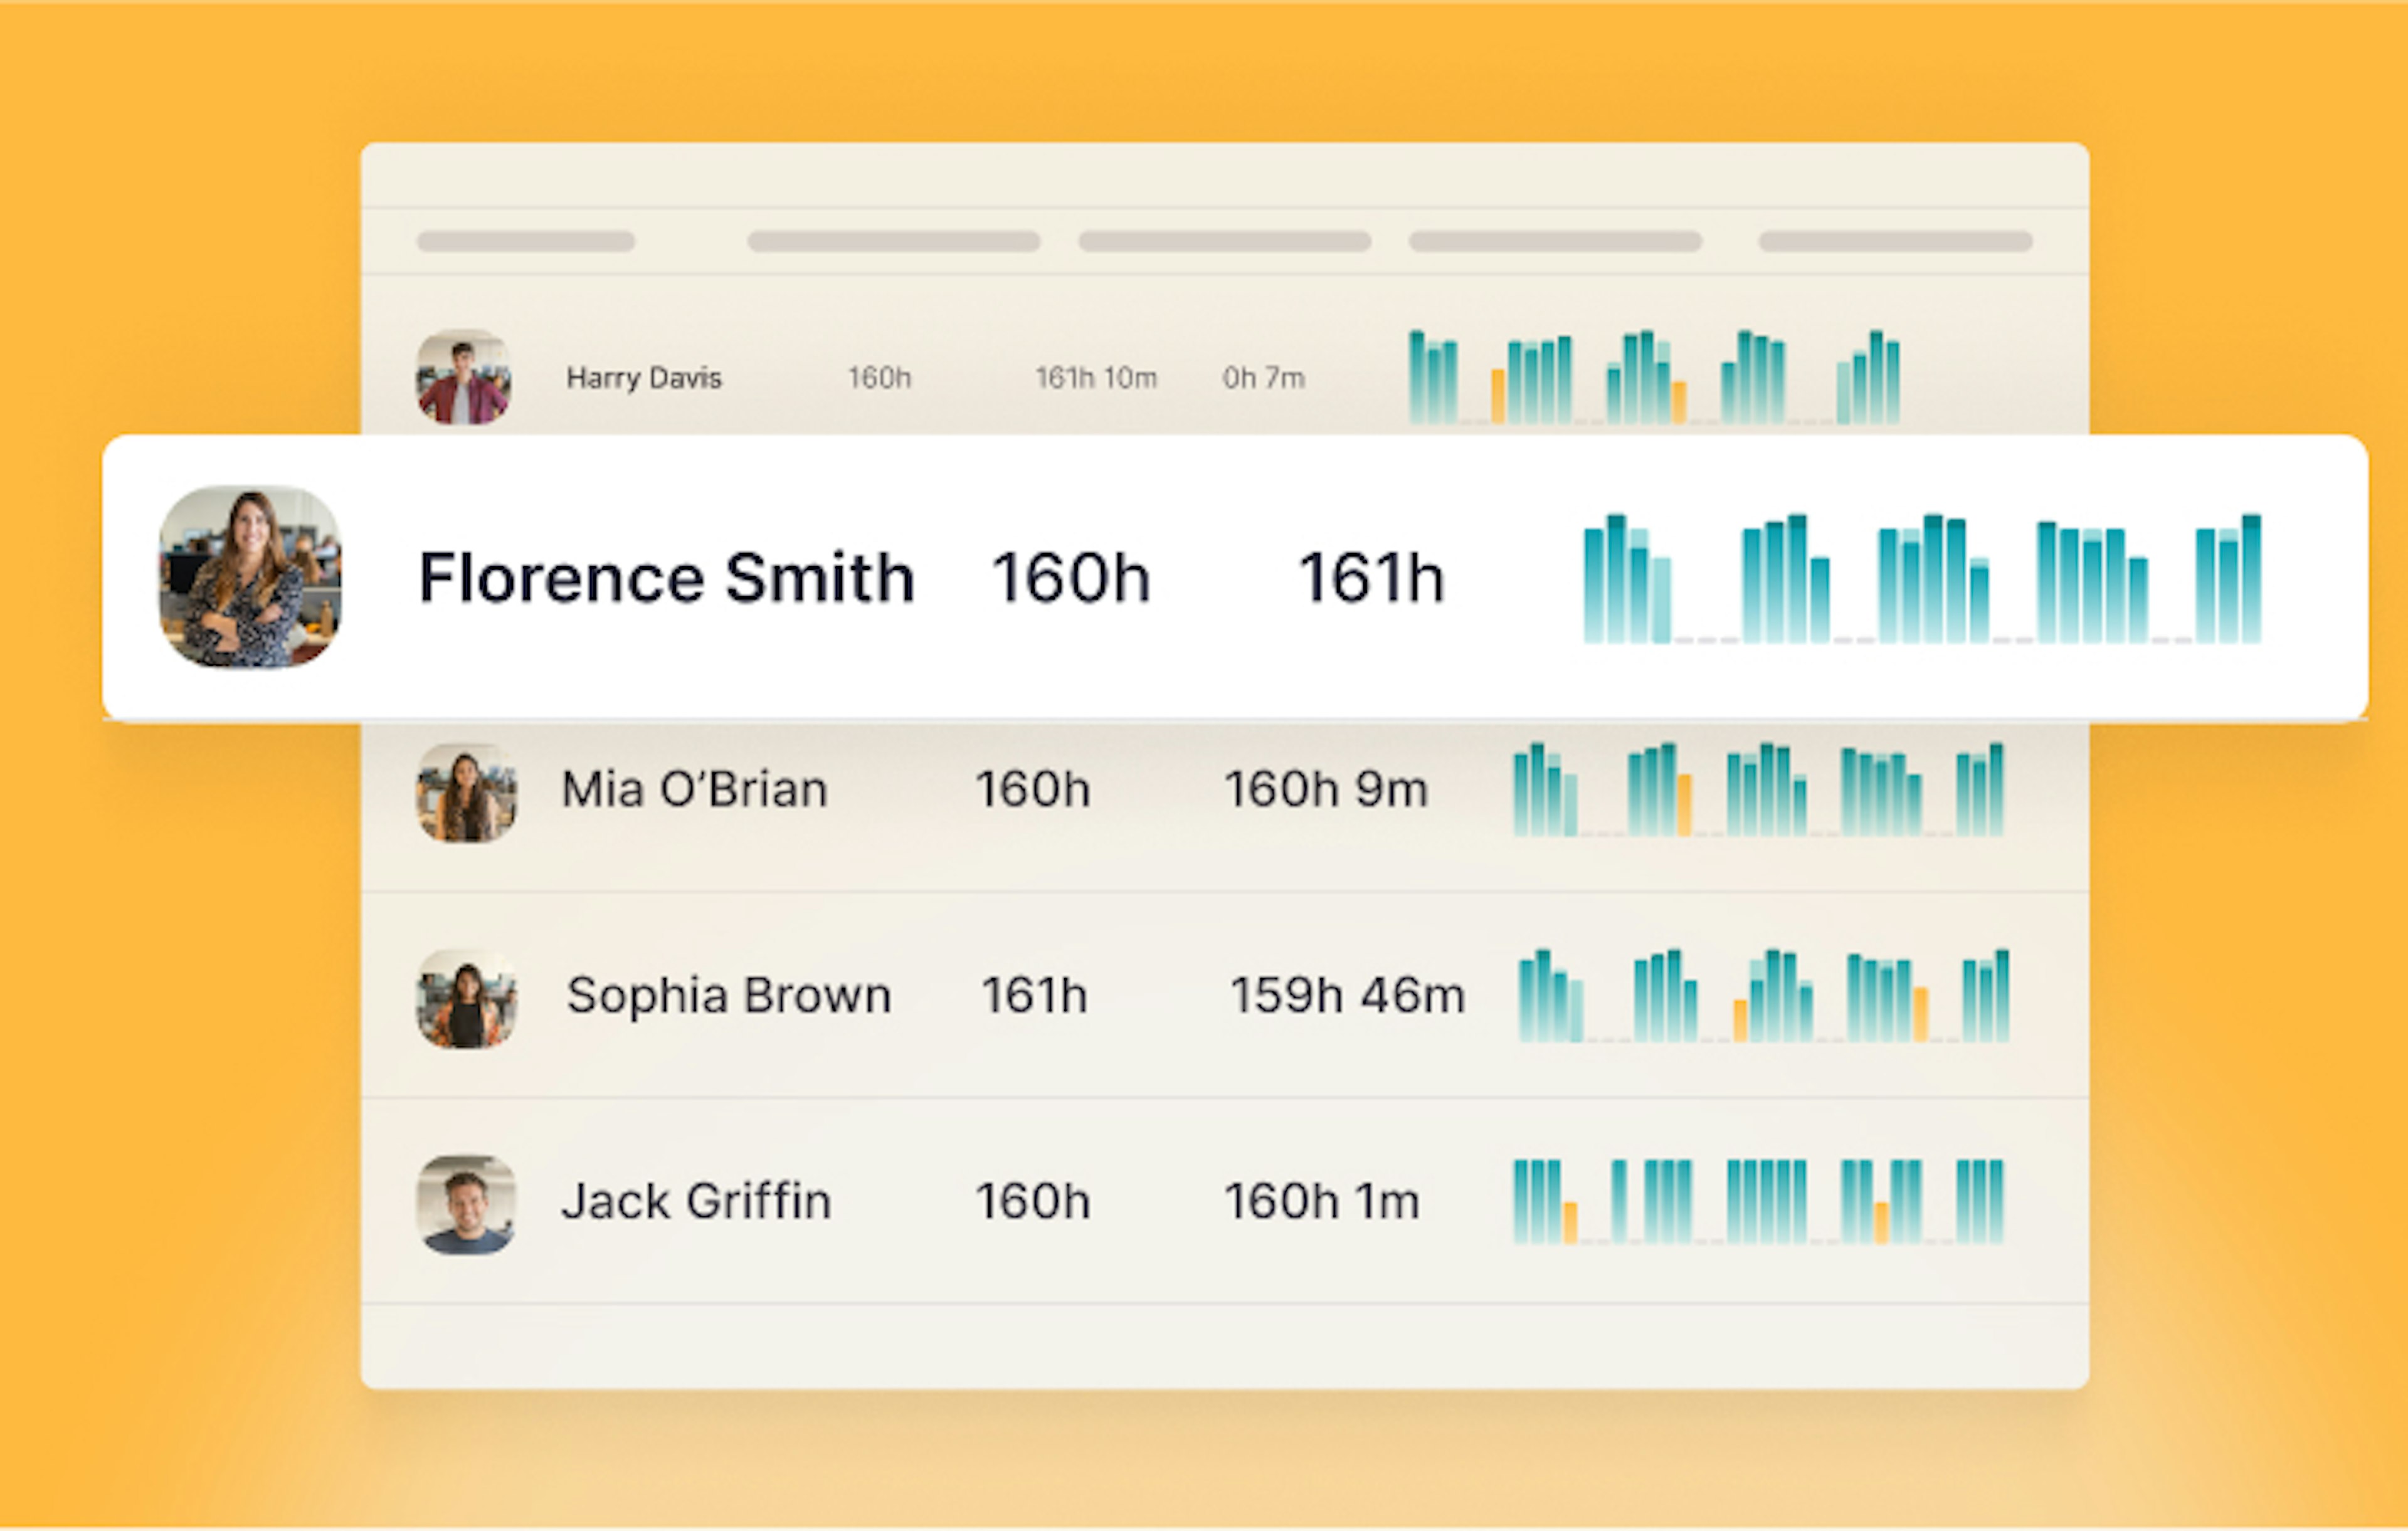Click the Sophia Brown name
This screenshot has height=1531, width=2408.
pos(728,995)
